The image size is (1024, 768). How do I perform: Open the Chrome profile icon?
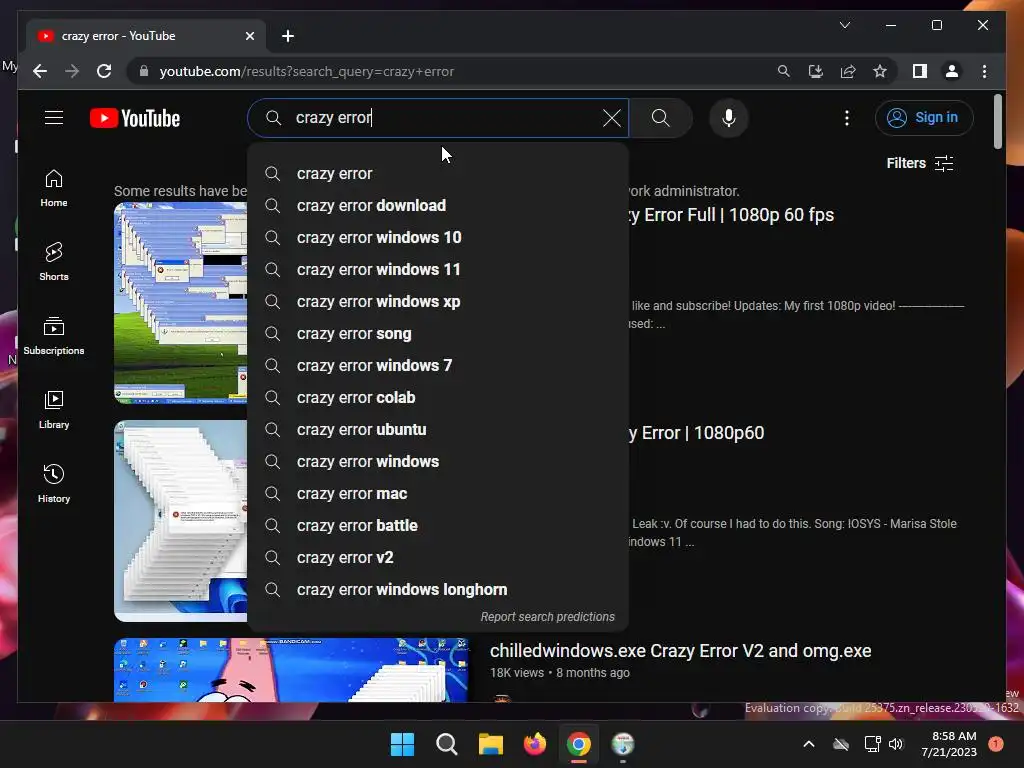(952, 71)
